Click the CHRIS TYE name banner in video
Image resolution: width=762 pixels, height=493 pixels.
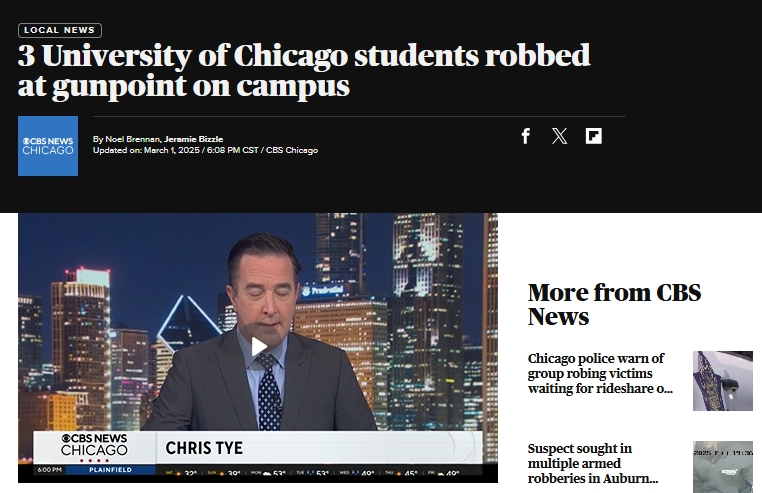click(204, 448)
